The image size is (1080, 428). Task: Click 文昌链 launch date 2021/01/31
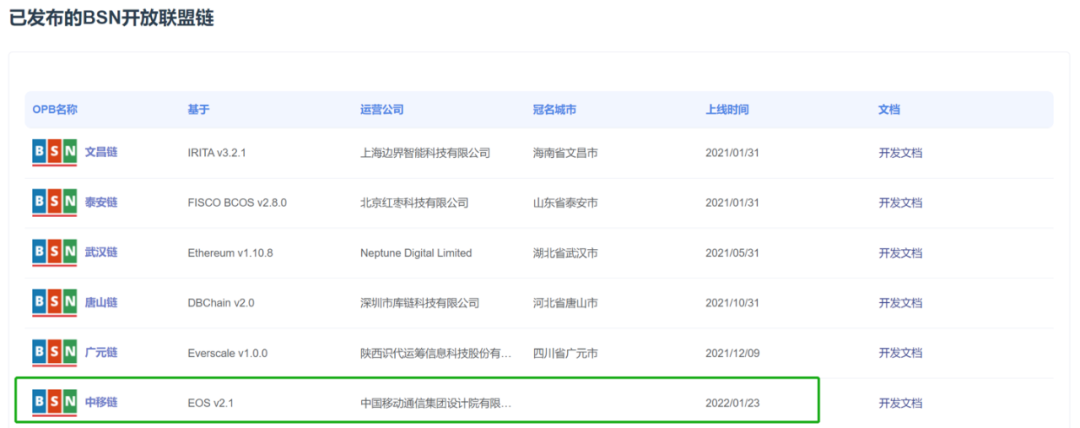tap(731, 153)
